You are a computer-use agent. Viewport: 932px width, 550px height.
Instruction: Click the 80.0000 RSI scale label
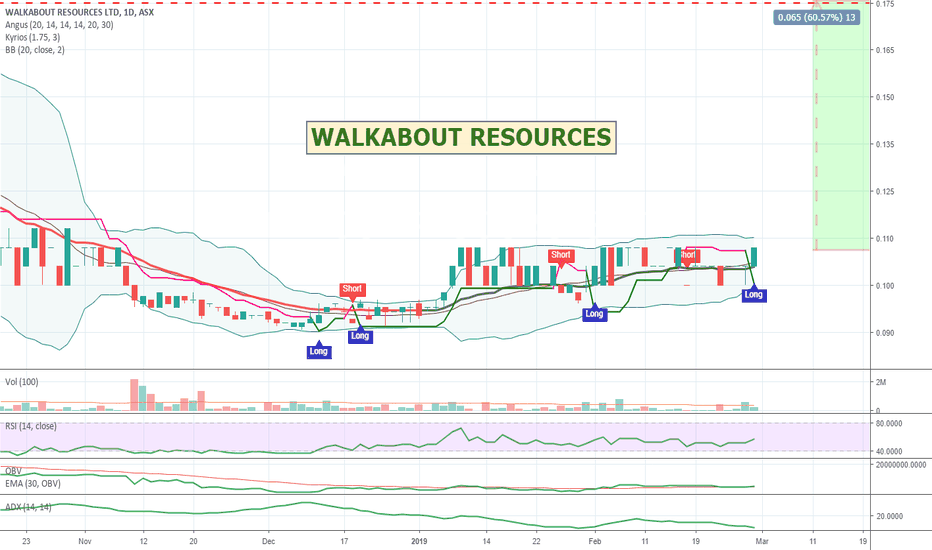[x=889, y=423]
